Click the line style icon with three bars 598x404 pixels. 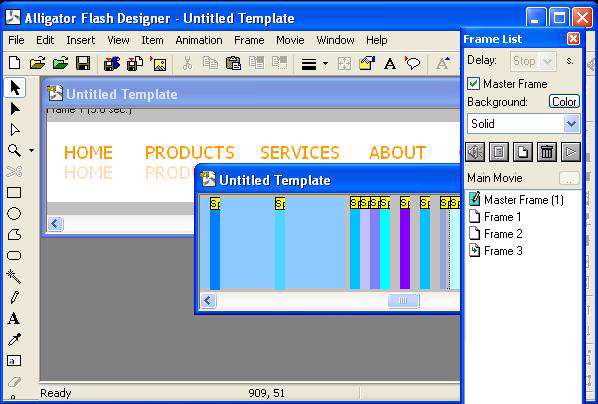point(309,64)
